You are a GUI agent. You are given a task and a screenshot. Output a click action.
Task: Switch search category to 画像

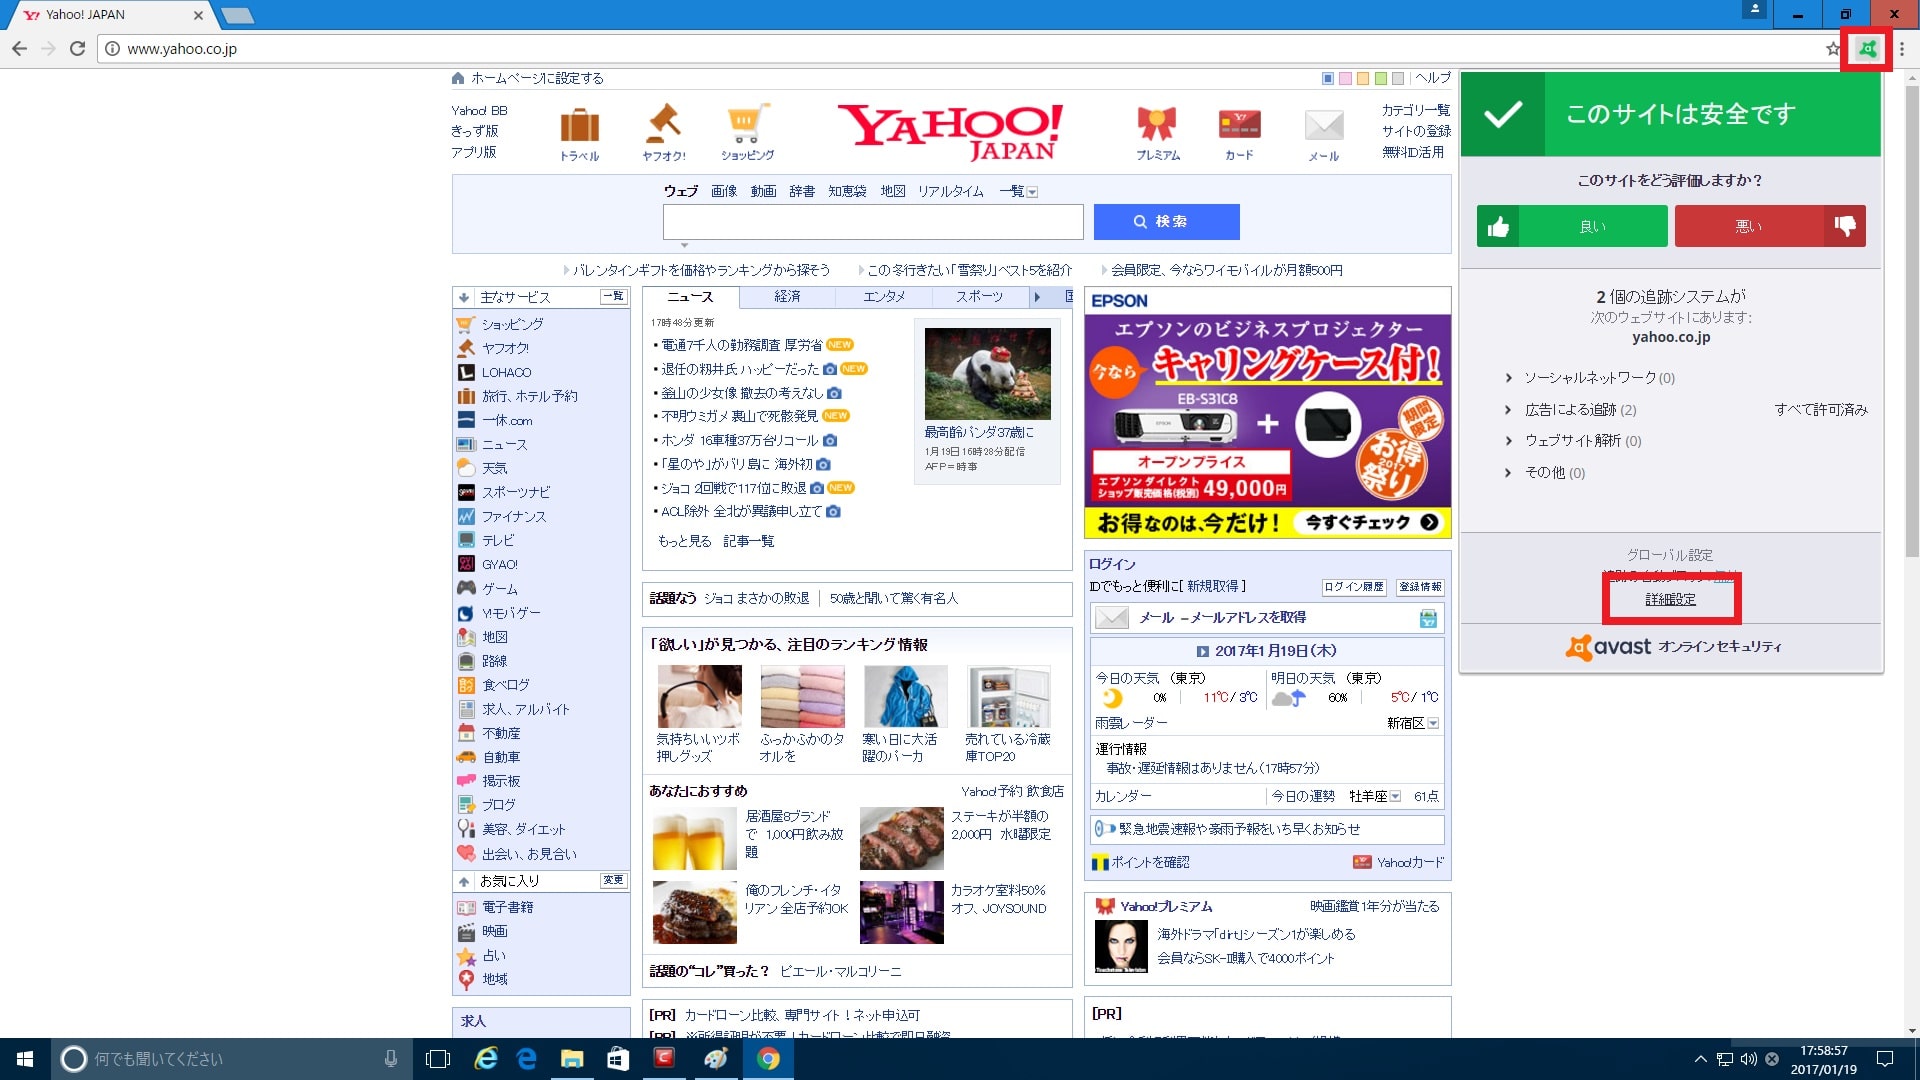[724, 191]
